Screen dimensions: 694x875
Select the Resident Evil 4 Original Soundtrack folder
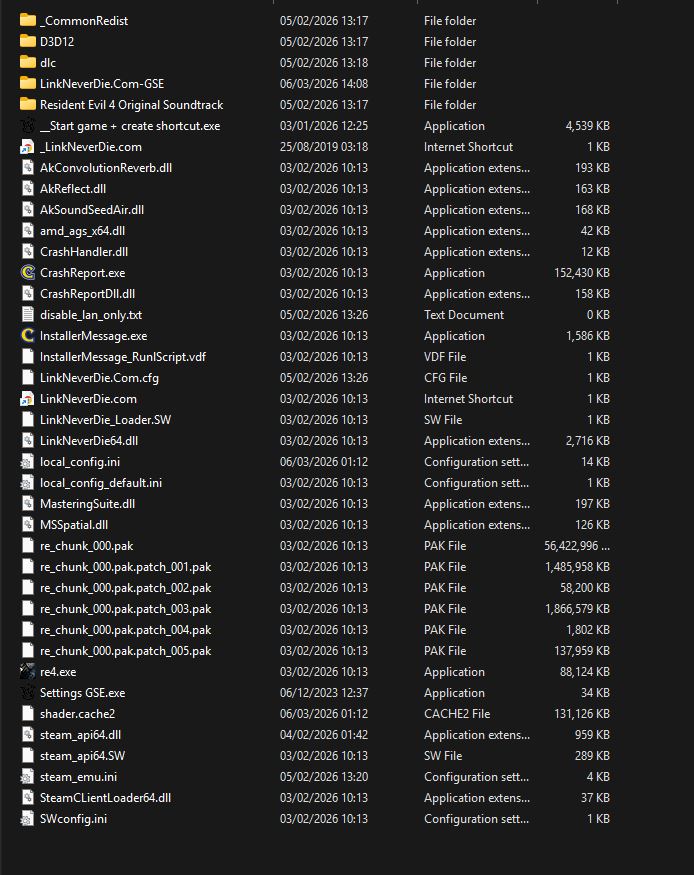131,105
